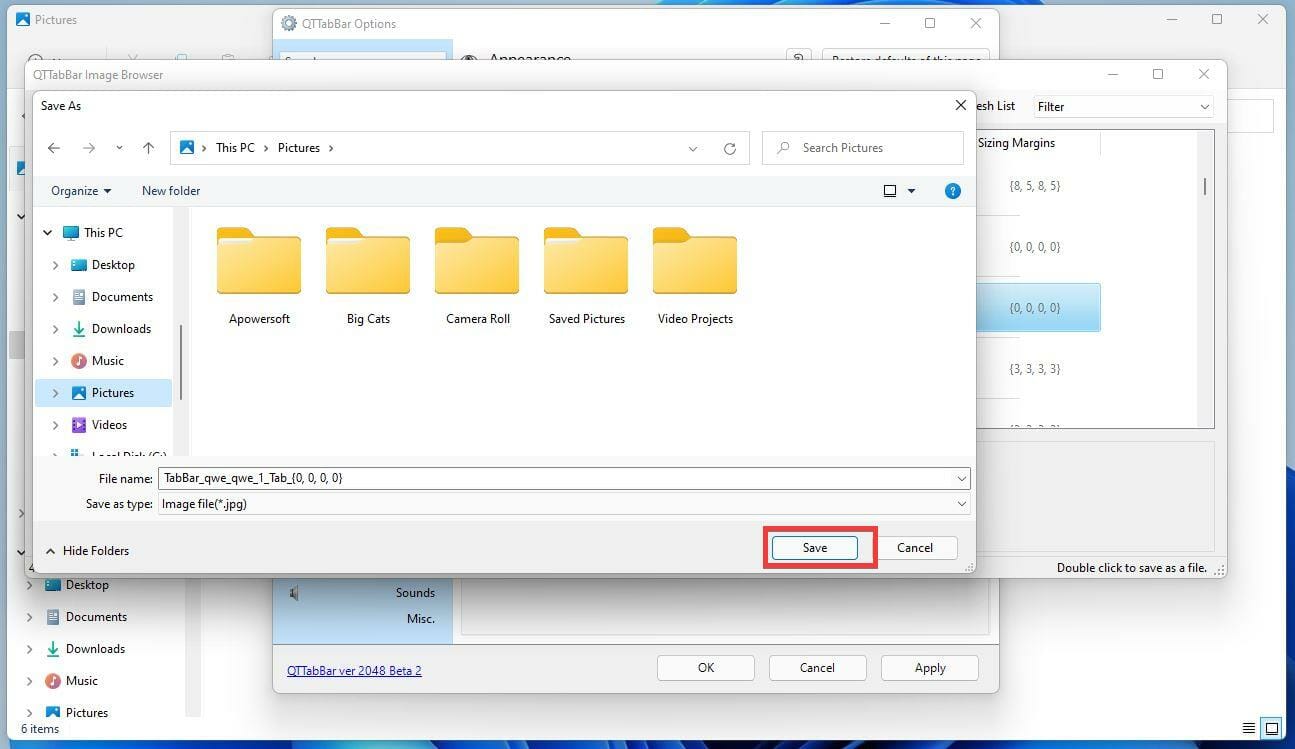Open the QTTabBar ver 2048 Beta 2 link
1295x749 pixels.
(x=354, y=670)
